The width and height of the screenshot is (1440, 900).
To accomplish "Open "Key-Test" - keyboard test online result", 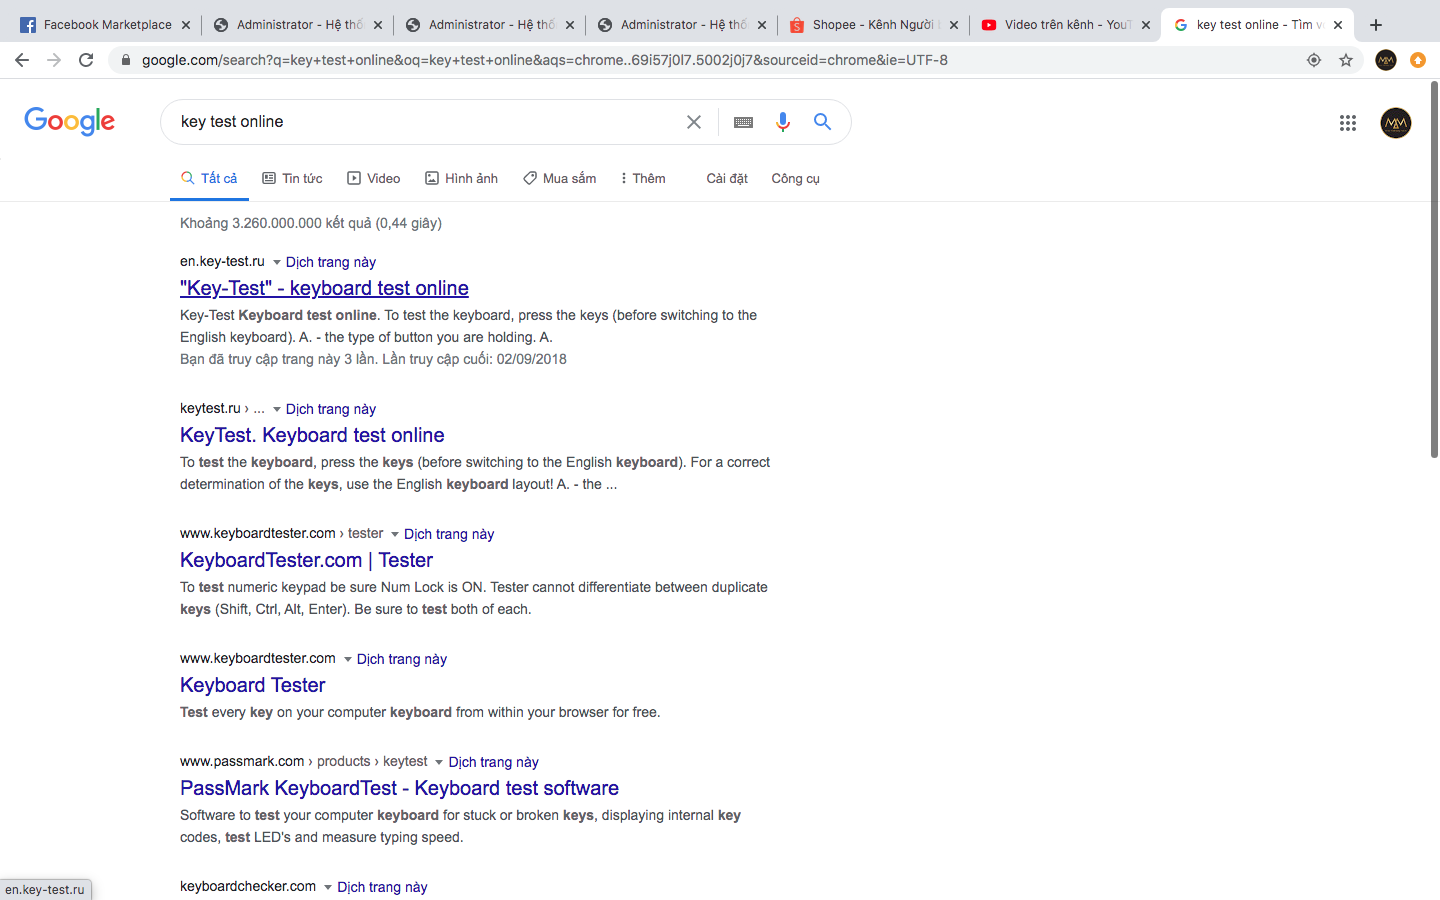I will (324, 288).
